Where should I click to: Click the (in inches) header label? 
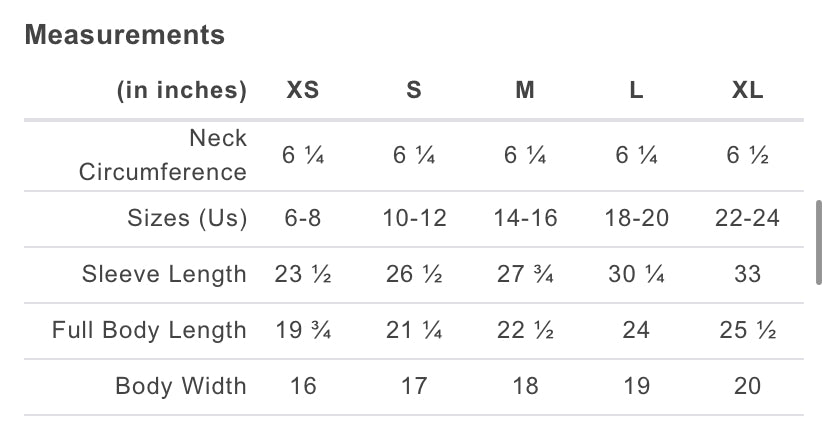click(x=181, y=90)
